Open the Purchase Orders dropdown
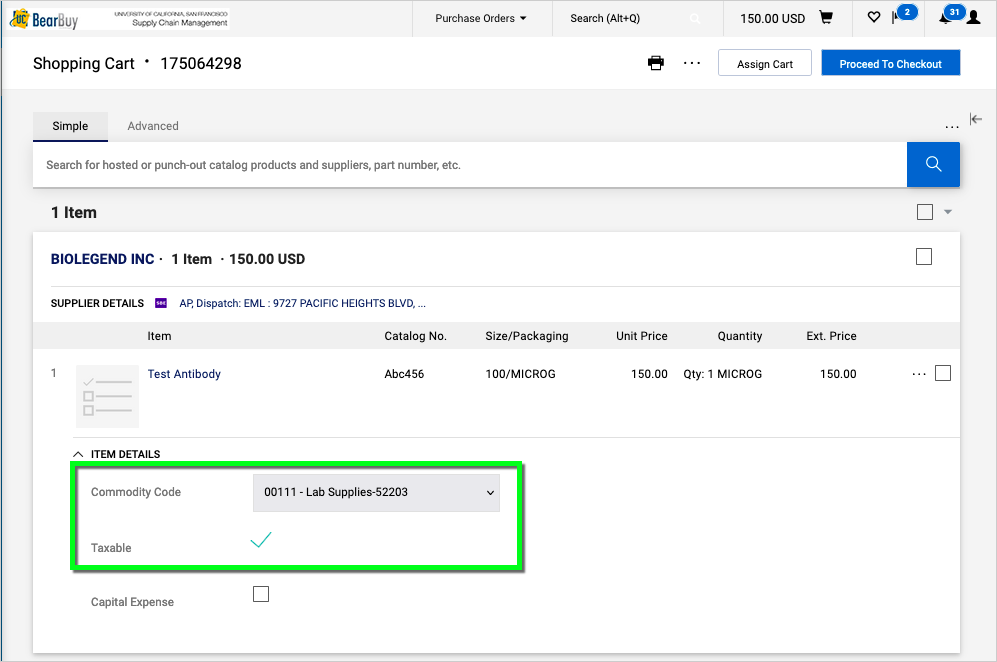Viewport: 997px width, 662px height. [481, 17]
